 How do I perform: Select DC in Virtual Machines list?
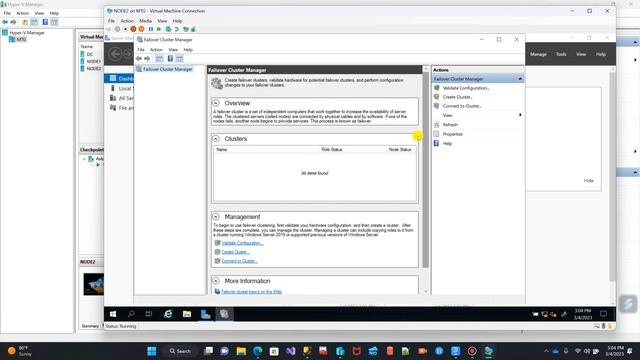90,54
